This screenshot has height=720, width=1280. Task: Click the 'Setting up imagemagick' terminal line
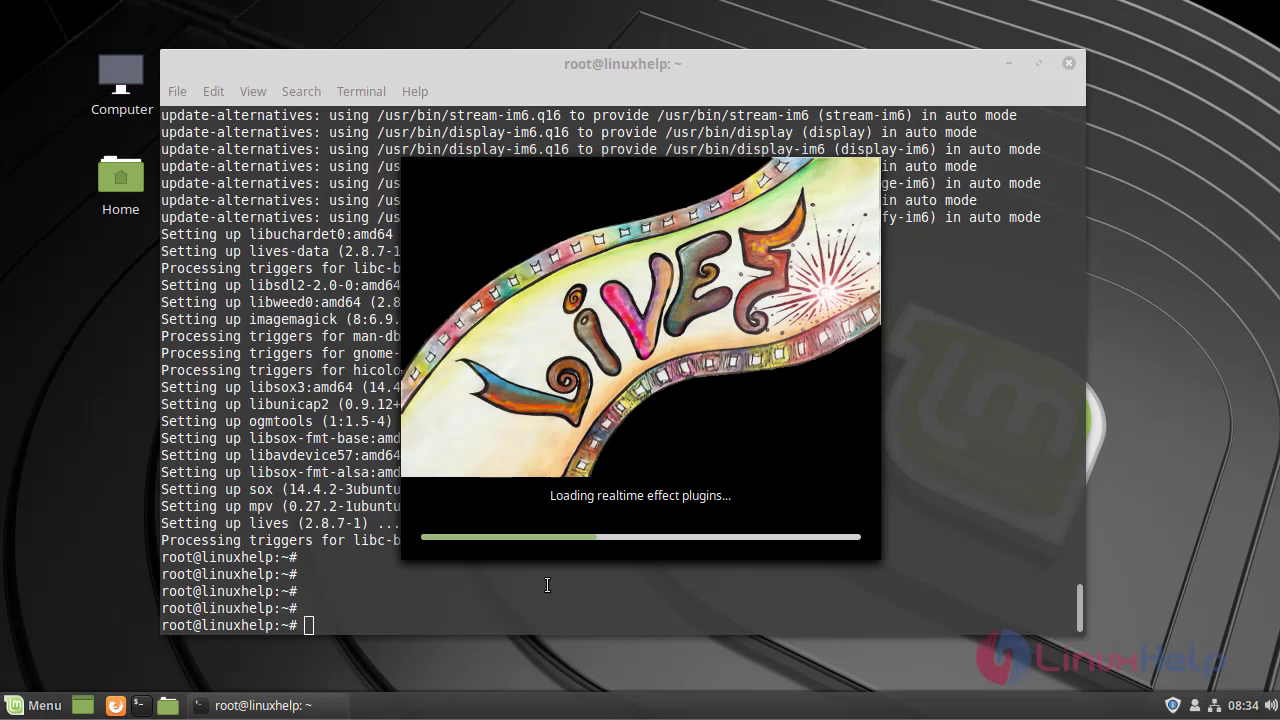point(280,319)
